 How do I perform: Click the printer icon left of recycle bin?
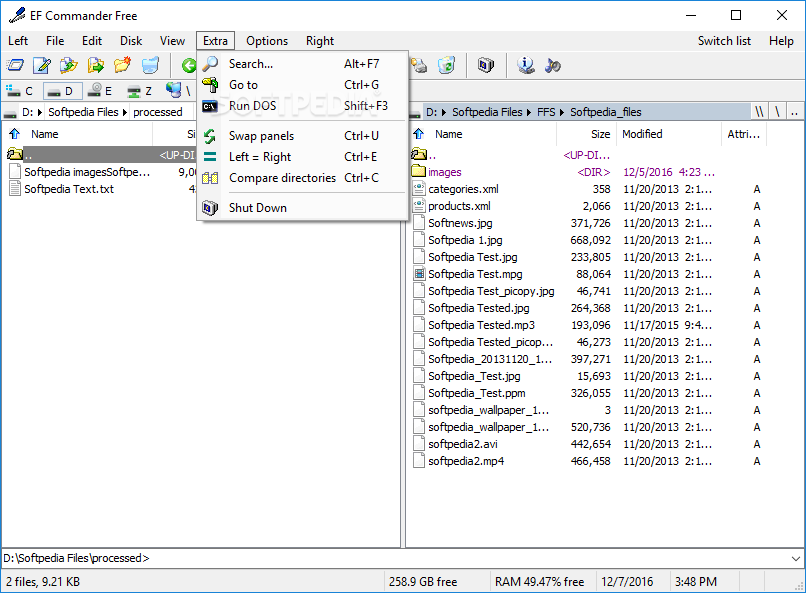coord(419,65)
